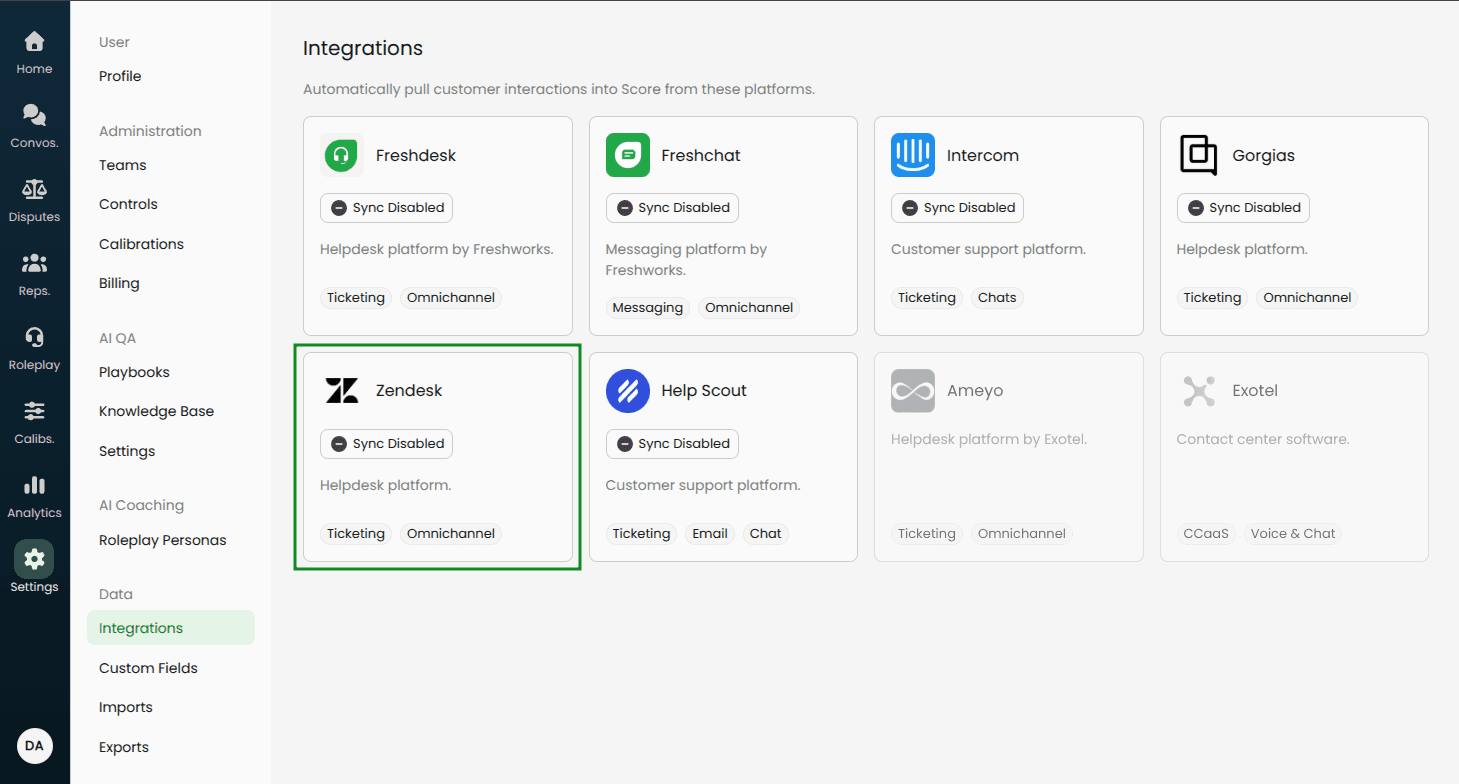The width and height of the screenshot is (1459, 784).
Task: Click Omnichannel tag on Zendesk card
Action: pos(451,534)
